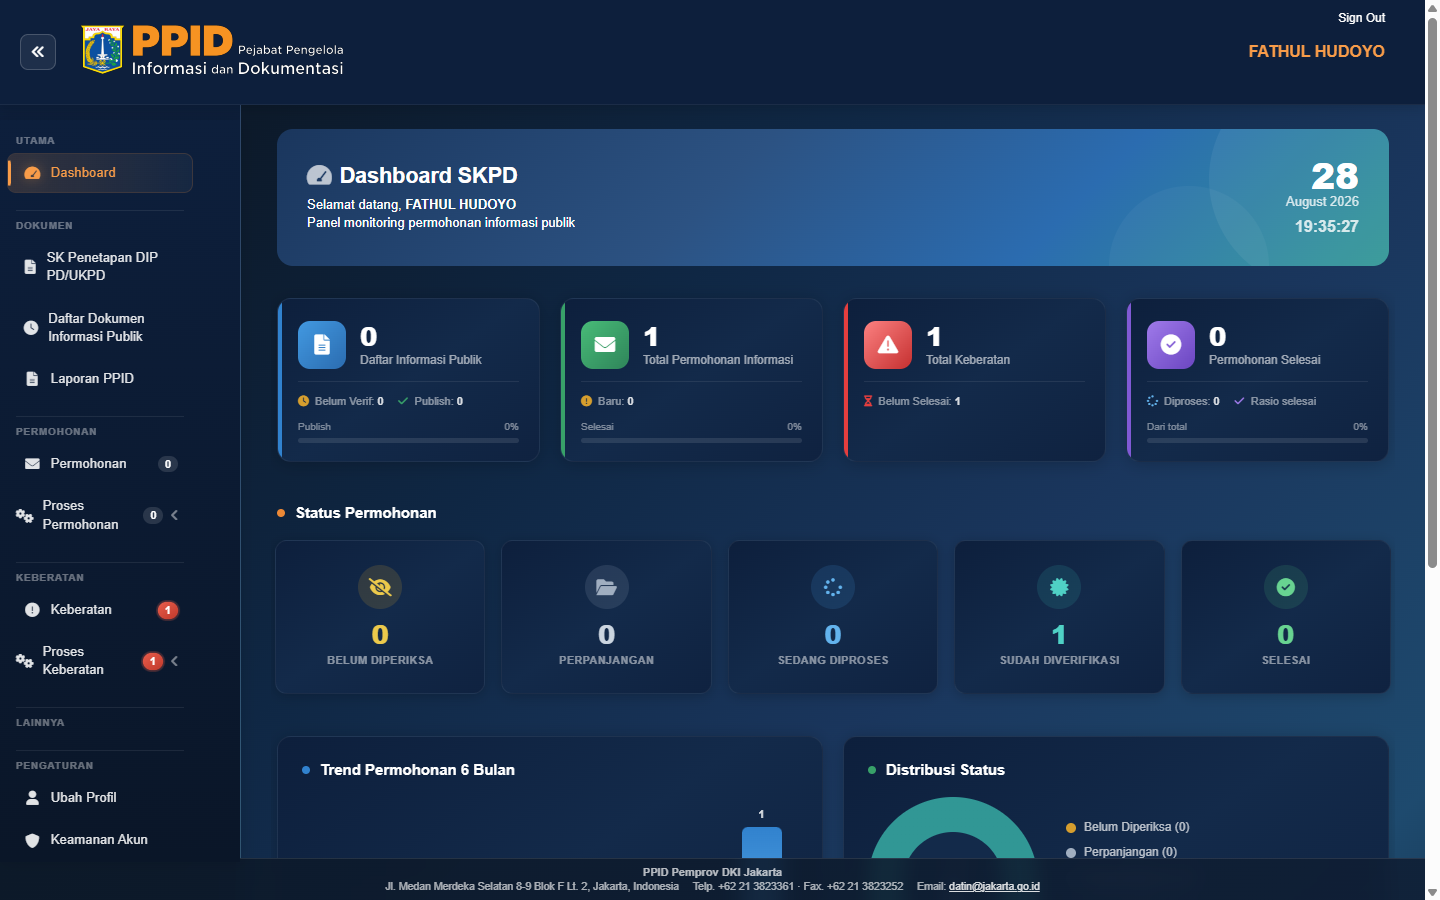This screenshot has width=1440, height=900.
Task: Click the Dashboard SKPD gauge header icon
Action: coord(319,176)
